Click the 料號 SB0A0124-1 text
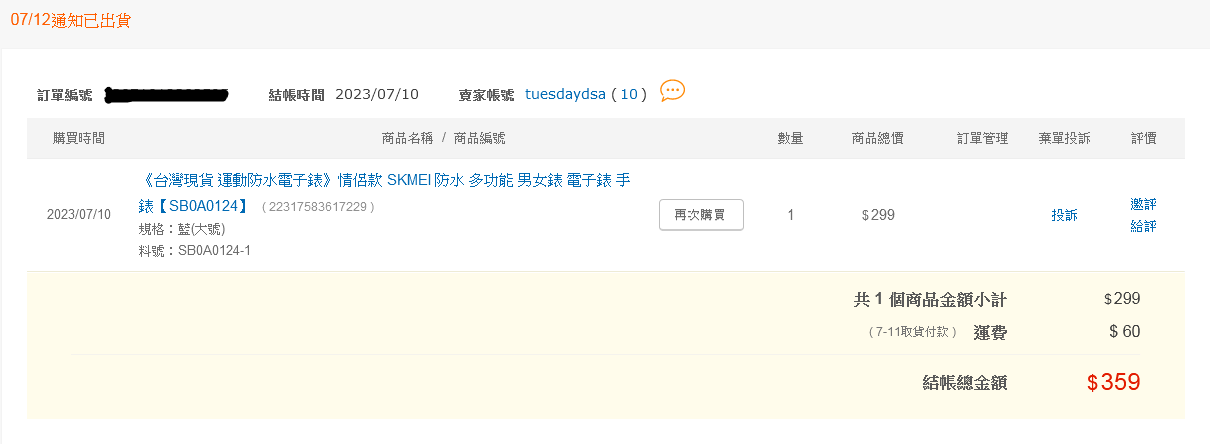 tap(194, 250)
